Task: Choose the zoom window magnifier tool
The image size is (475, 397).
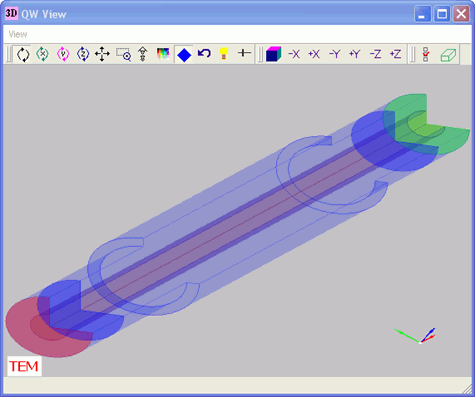Action: click(123, 54)
